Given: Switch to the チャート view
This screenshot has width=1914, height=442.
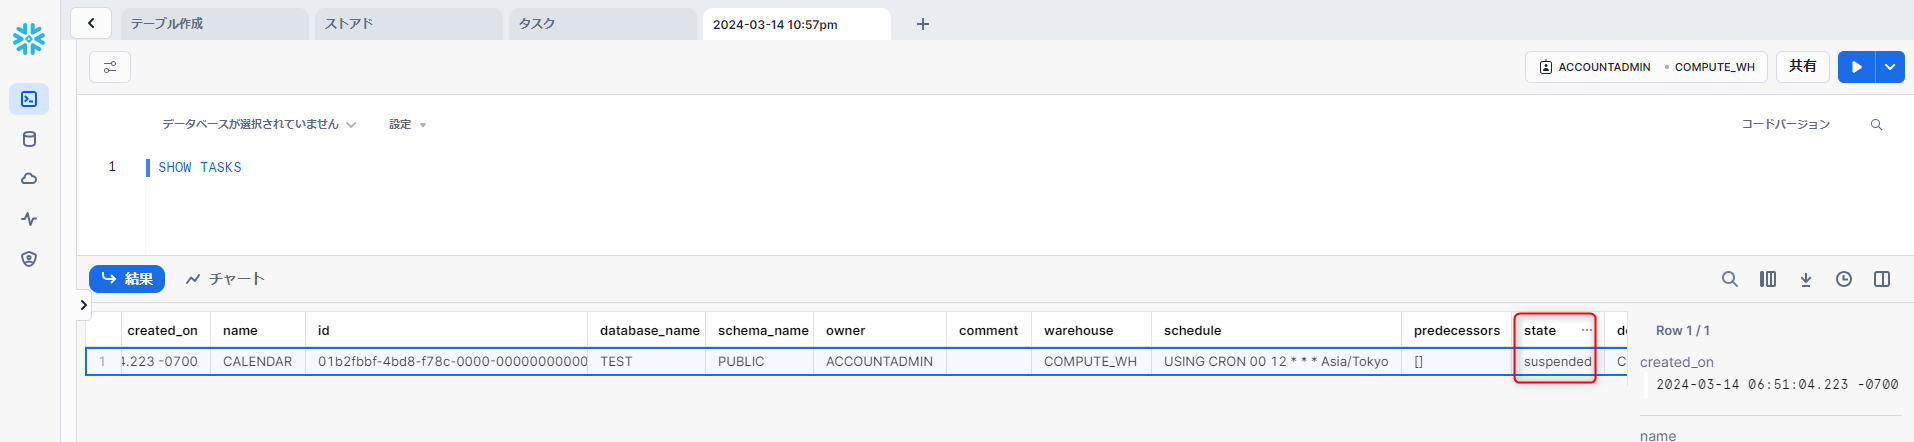Looking at the screenshot, I should point(226,279).
